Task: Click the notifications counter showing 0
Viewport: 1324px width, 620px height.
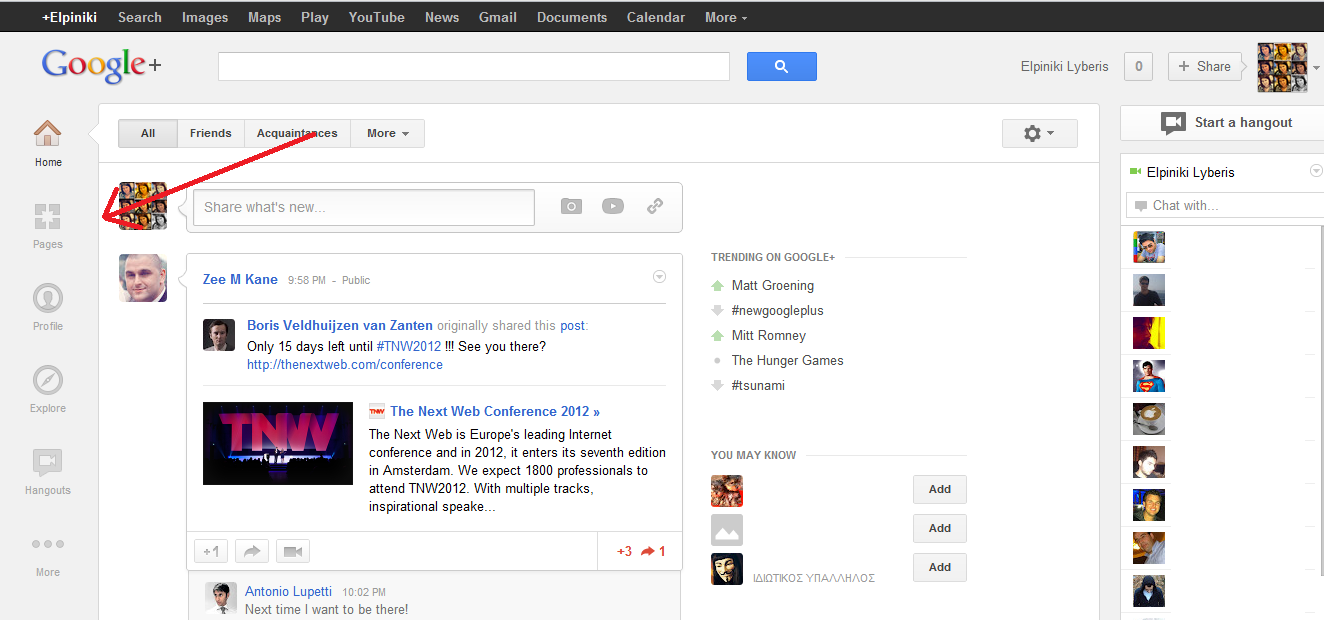Action: (x=1138, y=67)
